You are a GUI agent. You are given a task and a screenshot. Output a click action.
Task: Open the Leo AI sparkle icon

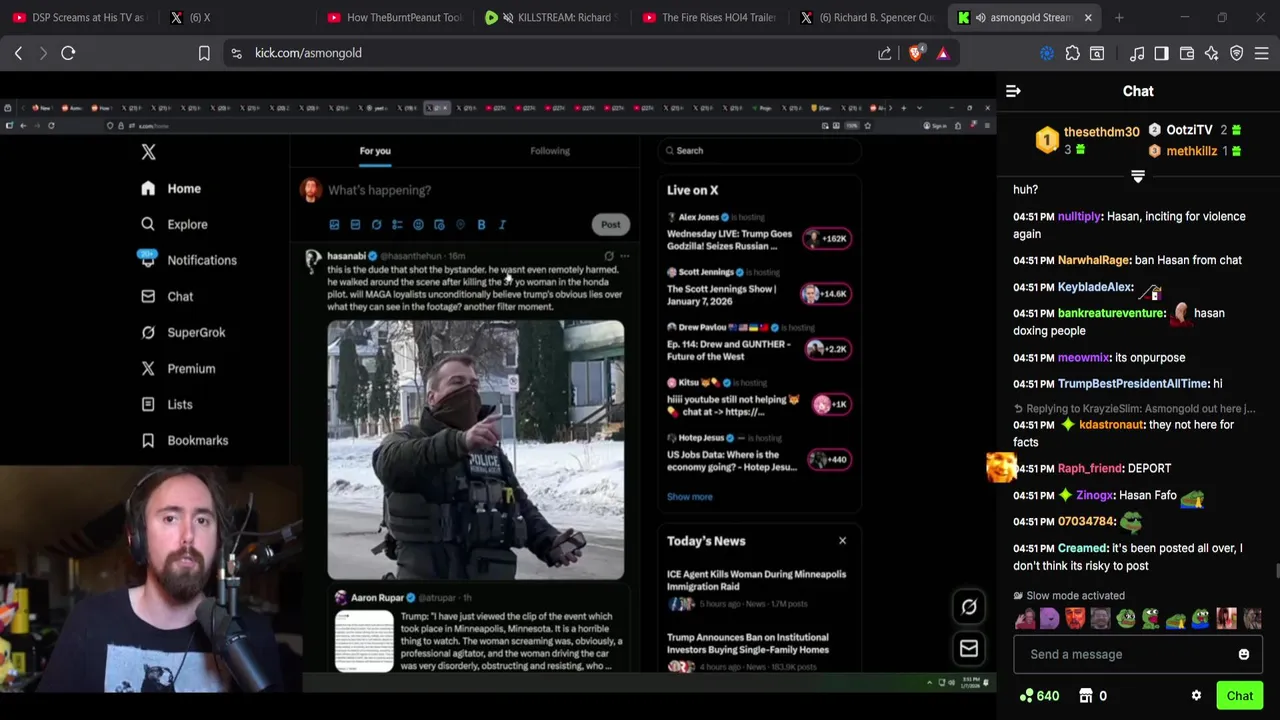coord(1211,53)
